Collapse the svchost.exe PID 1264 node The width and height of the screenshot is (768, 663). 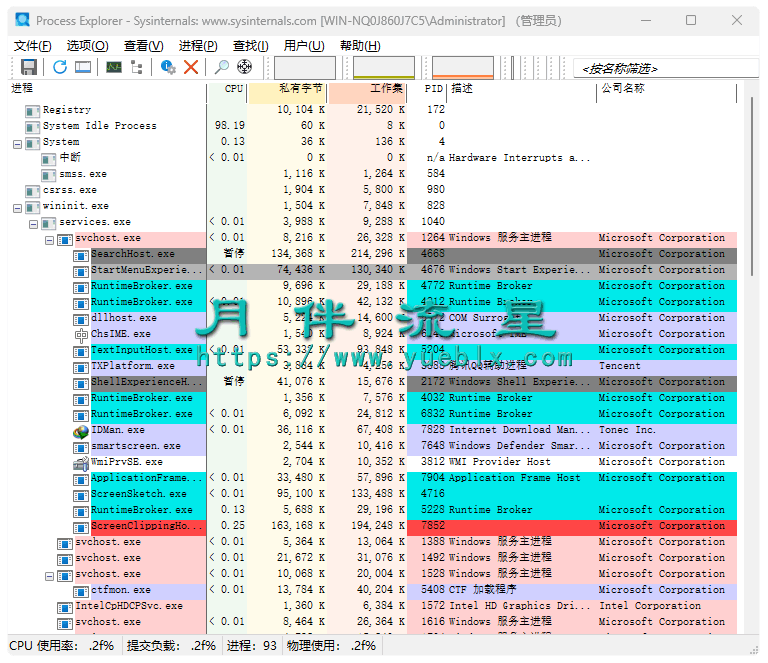coord(49,240)
